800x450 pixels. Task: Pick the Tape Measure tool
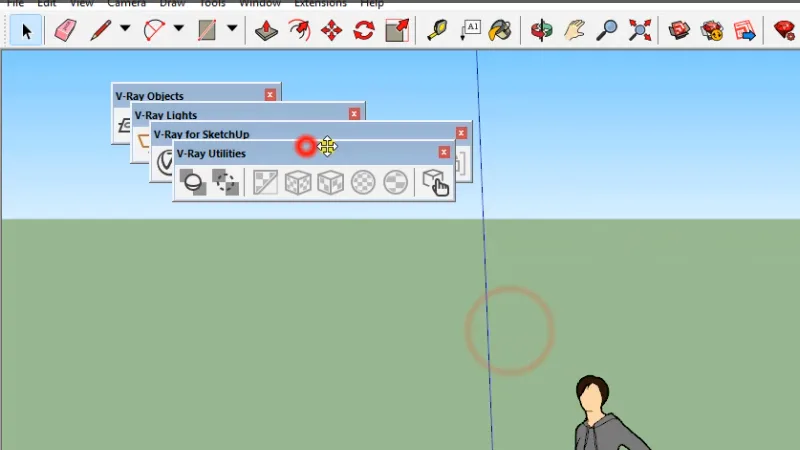click(437, 31)
